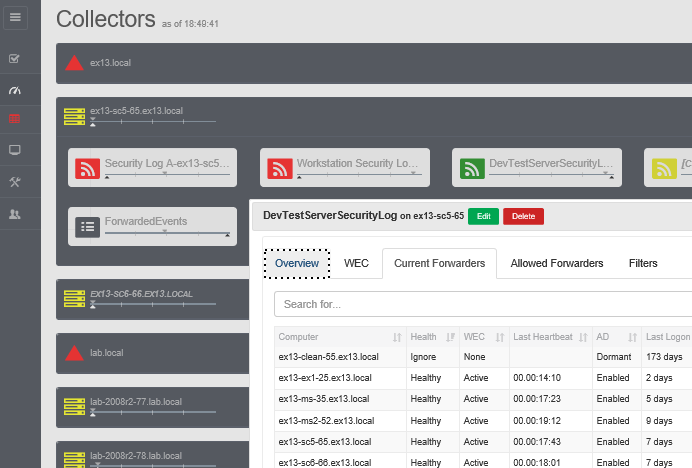This screenshot has height=468, width=692.
Task: Click red feed icon of Workstation Security Log
Action: click(x=280, y=168)
